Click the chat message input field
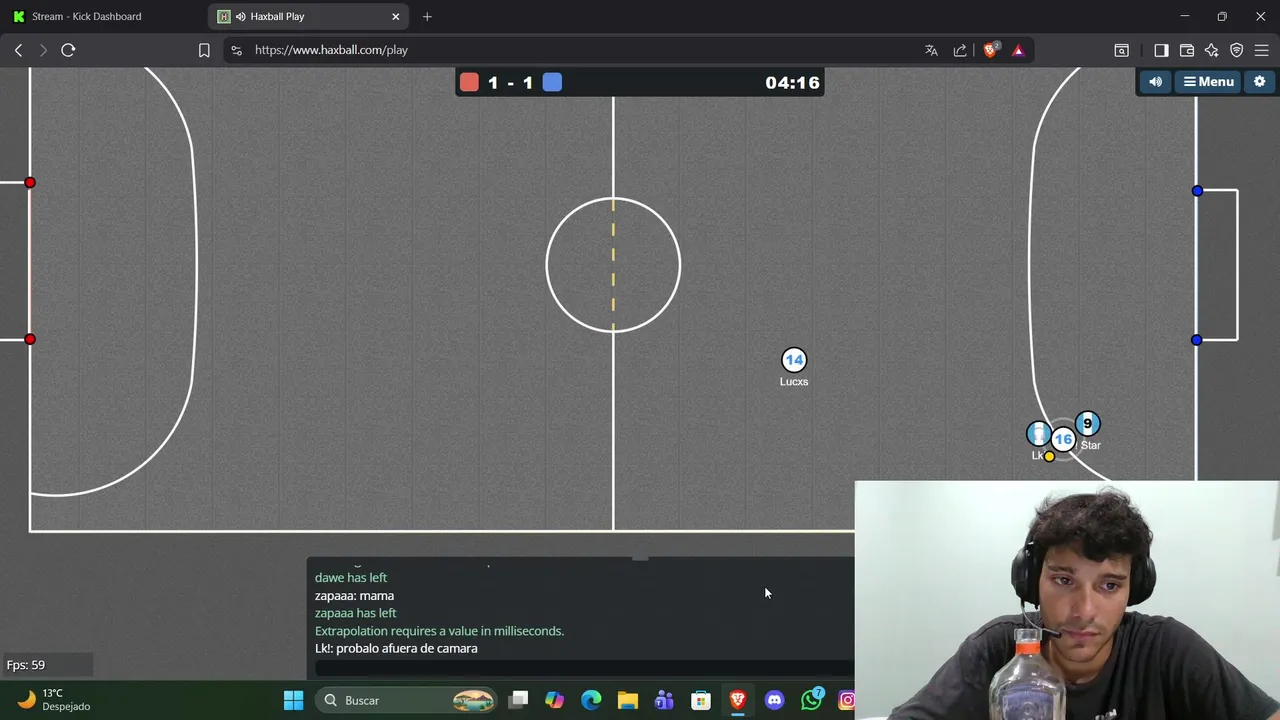 [585, 668]
